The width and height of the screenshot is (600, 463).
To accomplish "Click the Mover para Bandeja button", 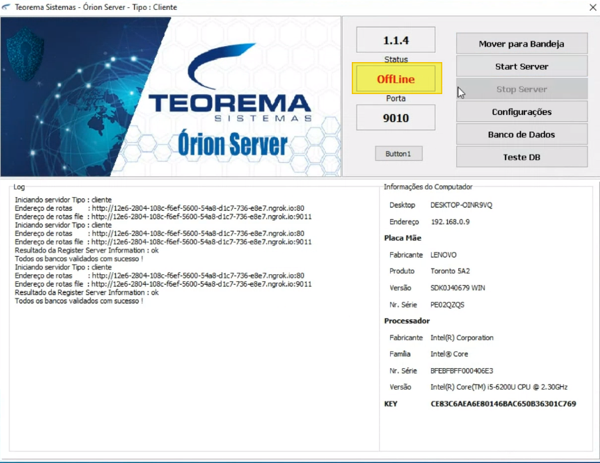I will (522, 44).
